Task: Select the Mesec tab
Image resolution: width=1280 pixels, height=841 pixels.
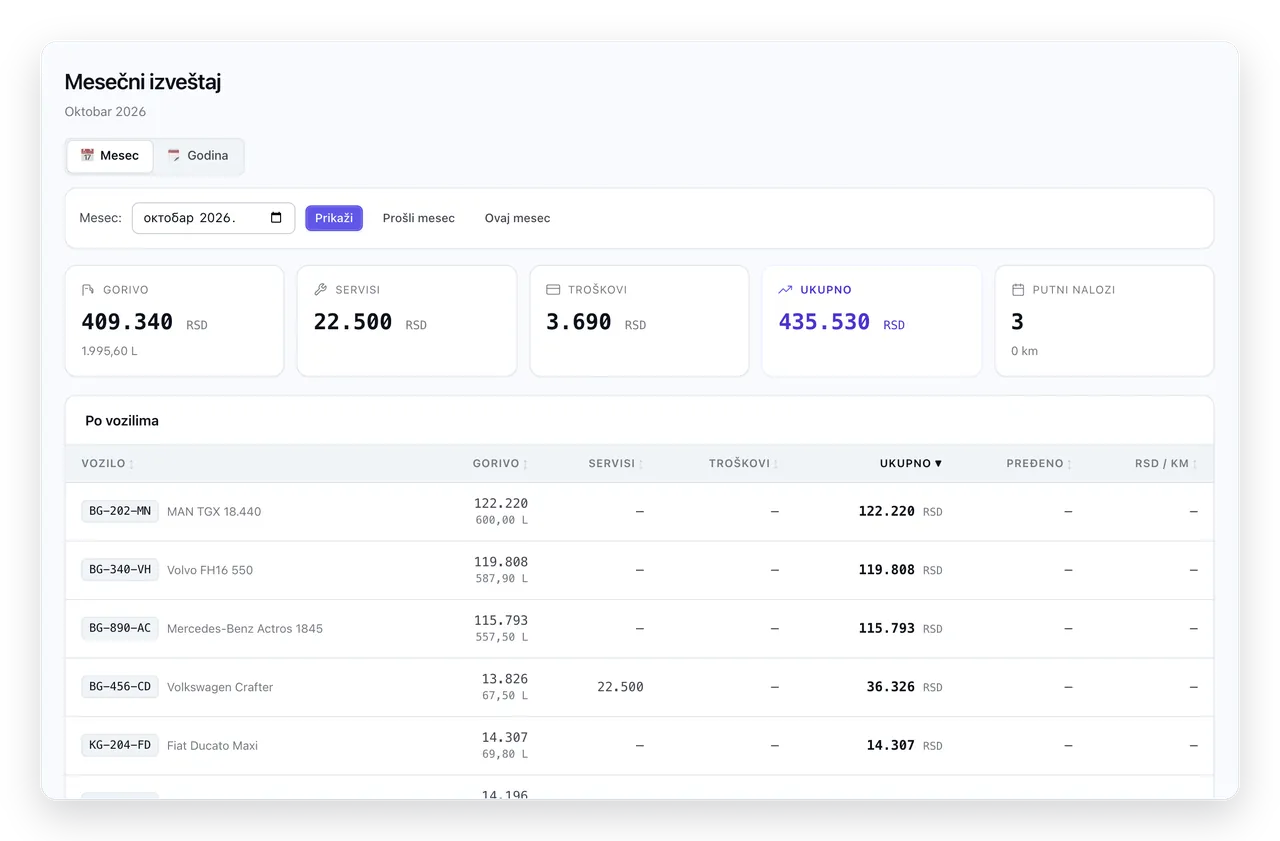Action: 110,156
